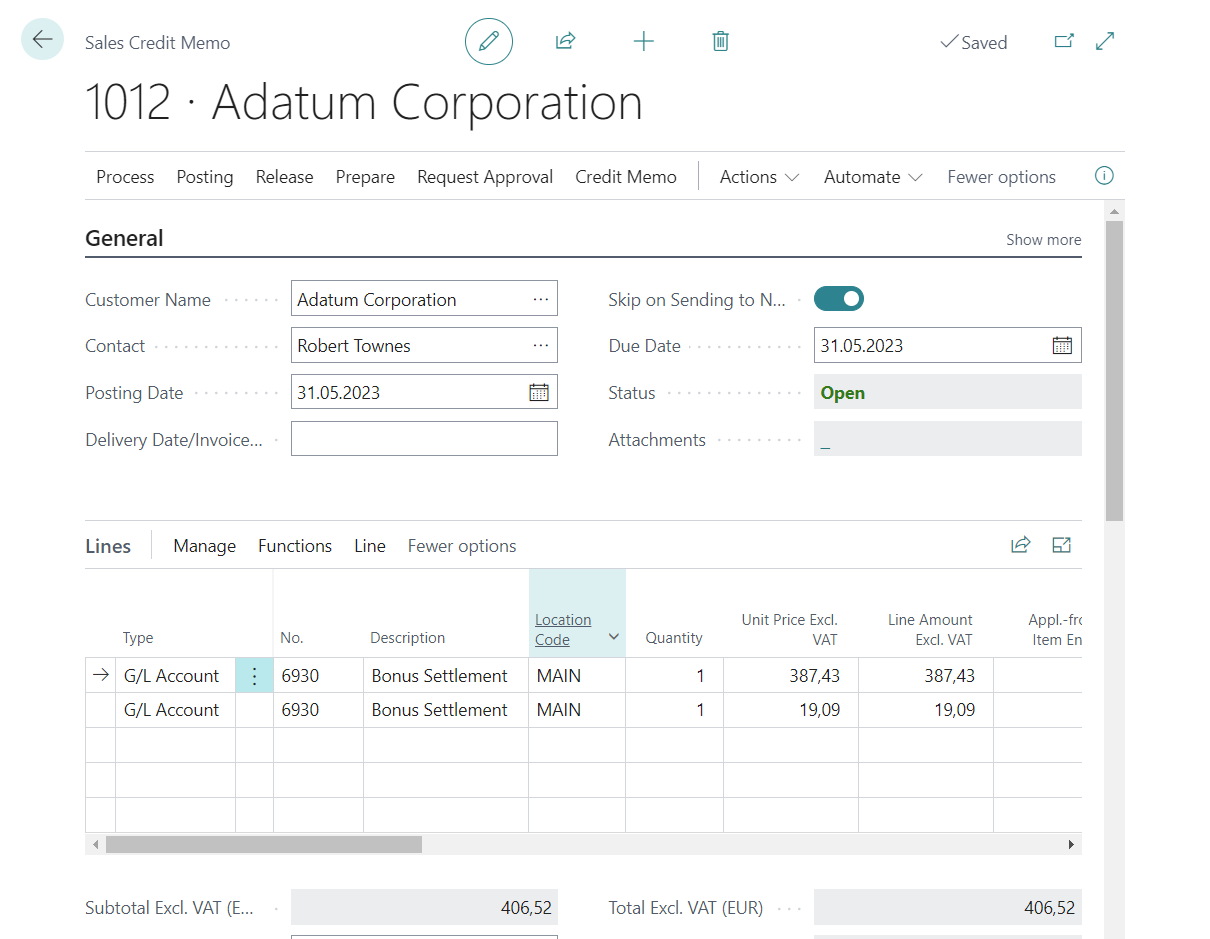
Task: Click the Delivery Date/Invoice input field
Action: click(424, 439)
